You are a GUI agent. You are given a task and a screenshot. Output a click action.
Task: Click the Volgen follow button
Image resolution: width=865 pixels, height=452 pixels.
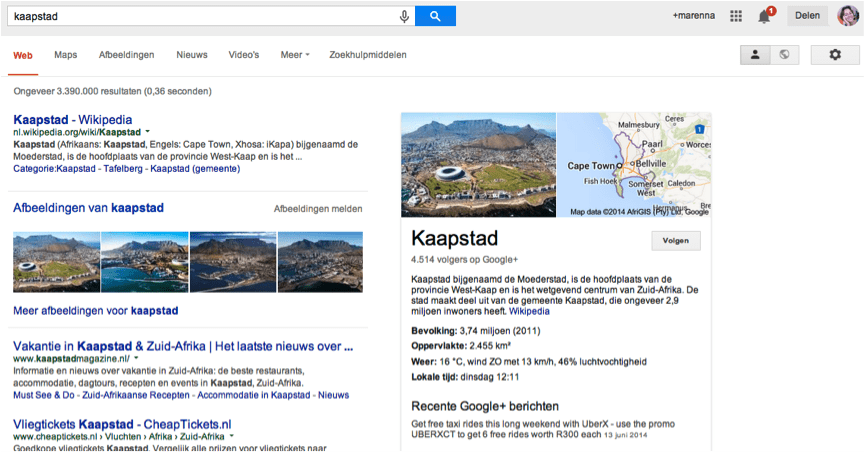click(676, 241)
